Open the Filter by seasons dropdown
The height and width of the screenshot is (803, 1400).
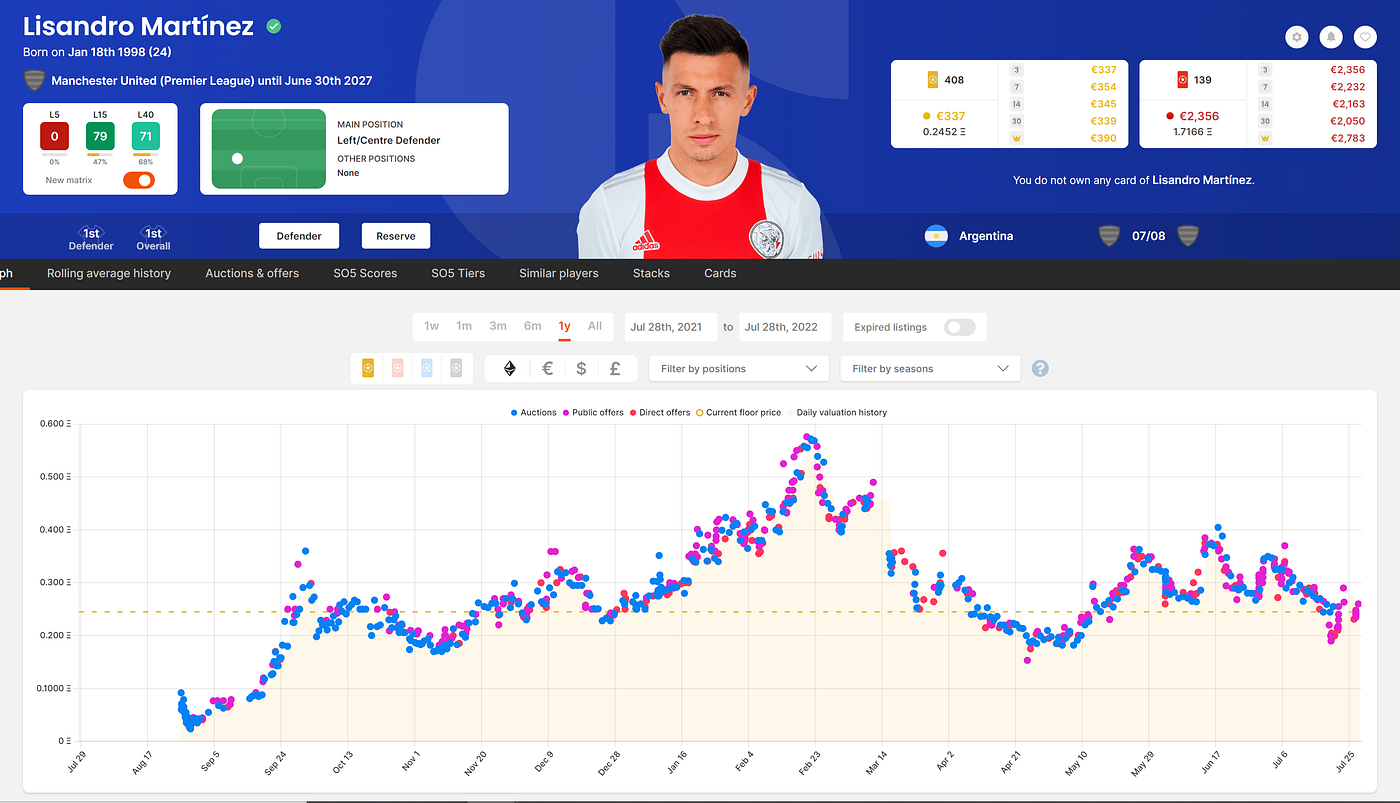(x=930, y=368)
